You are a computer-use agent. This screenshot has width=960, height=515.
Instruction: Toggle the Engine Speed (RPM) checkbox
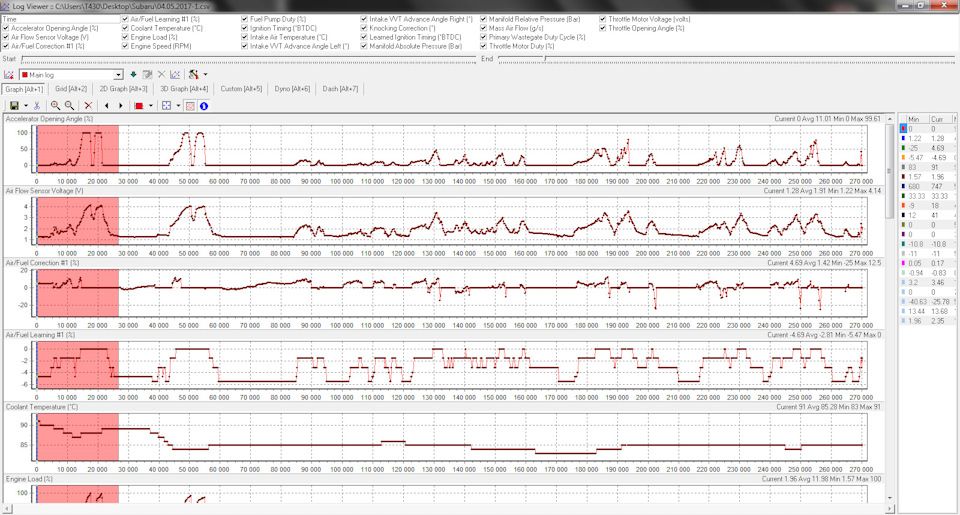pos(126,46)
